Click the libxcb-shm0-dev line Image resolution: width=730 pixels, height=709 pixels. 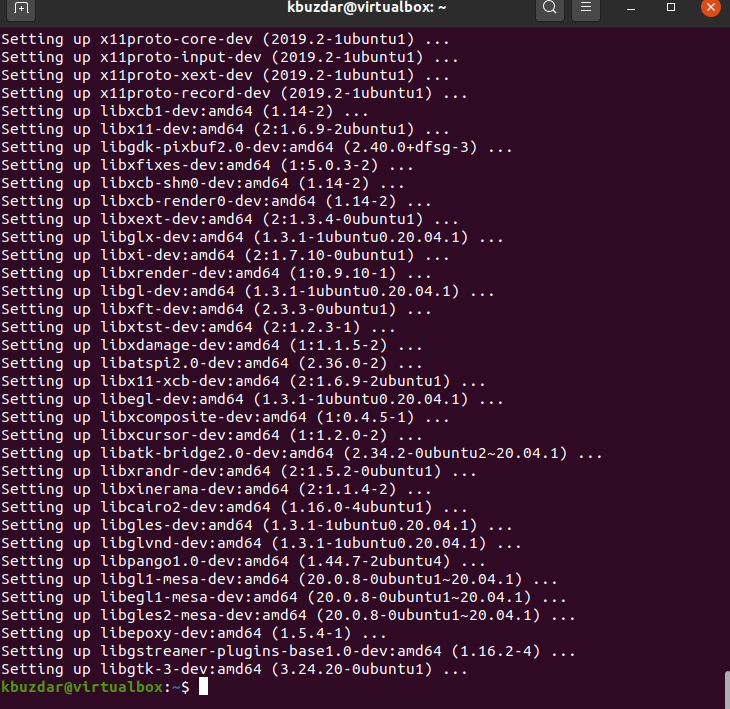click(203, 183)
